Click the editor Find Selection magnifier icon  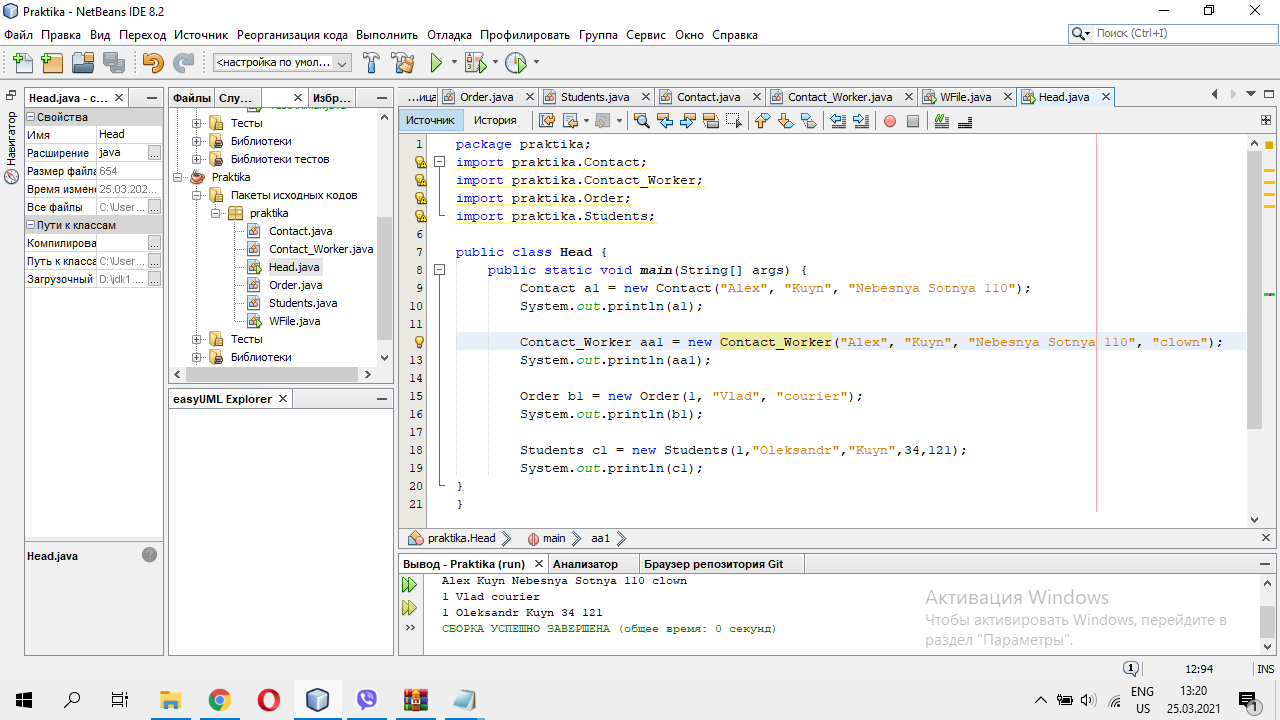tap(642, 121)
